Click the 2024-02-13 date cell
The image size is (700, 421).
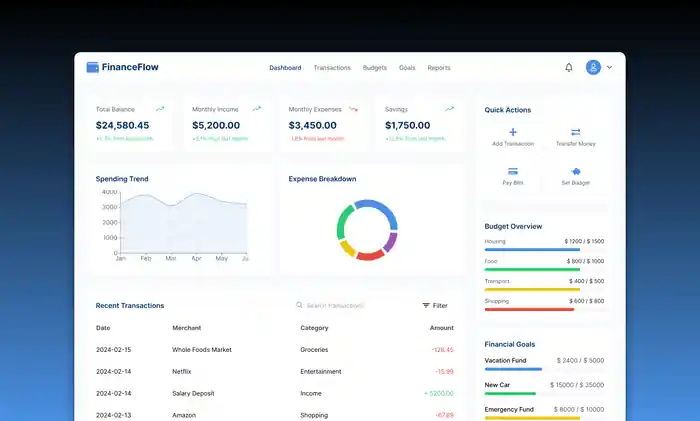pos(113,415)
